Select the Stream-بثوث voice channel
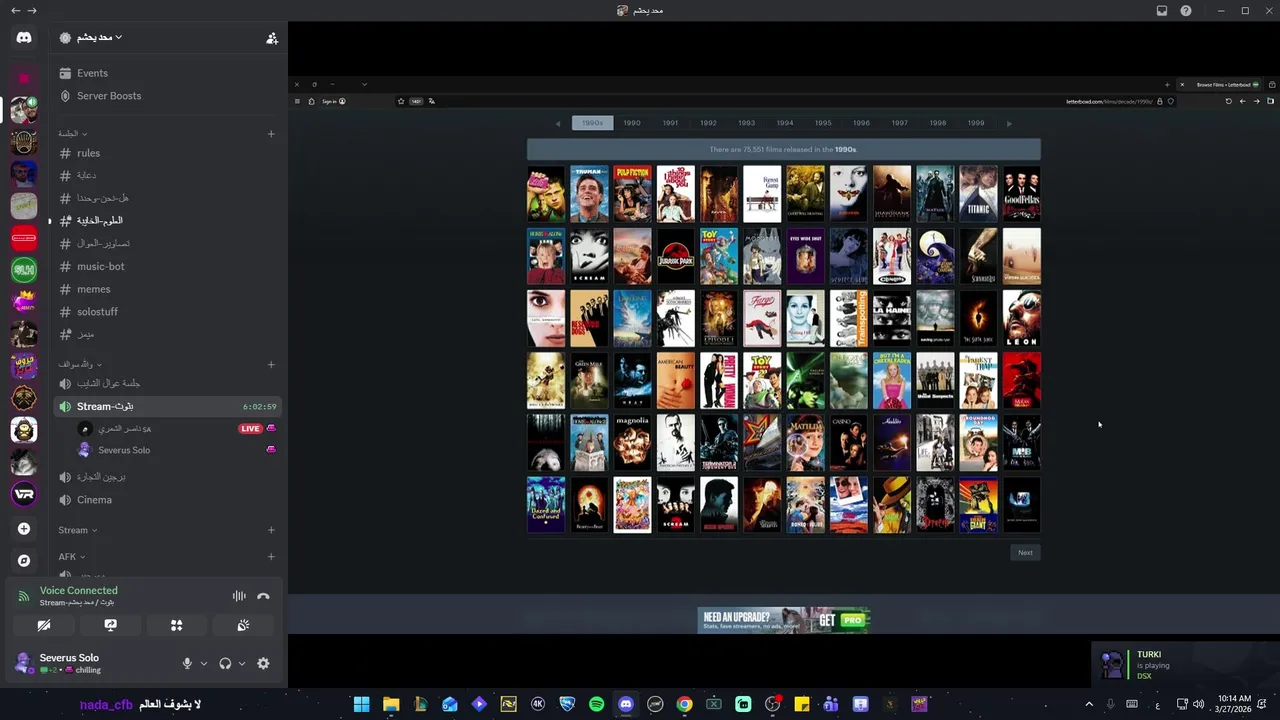 [165, 407]
